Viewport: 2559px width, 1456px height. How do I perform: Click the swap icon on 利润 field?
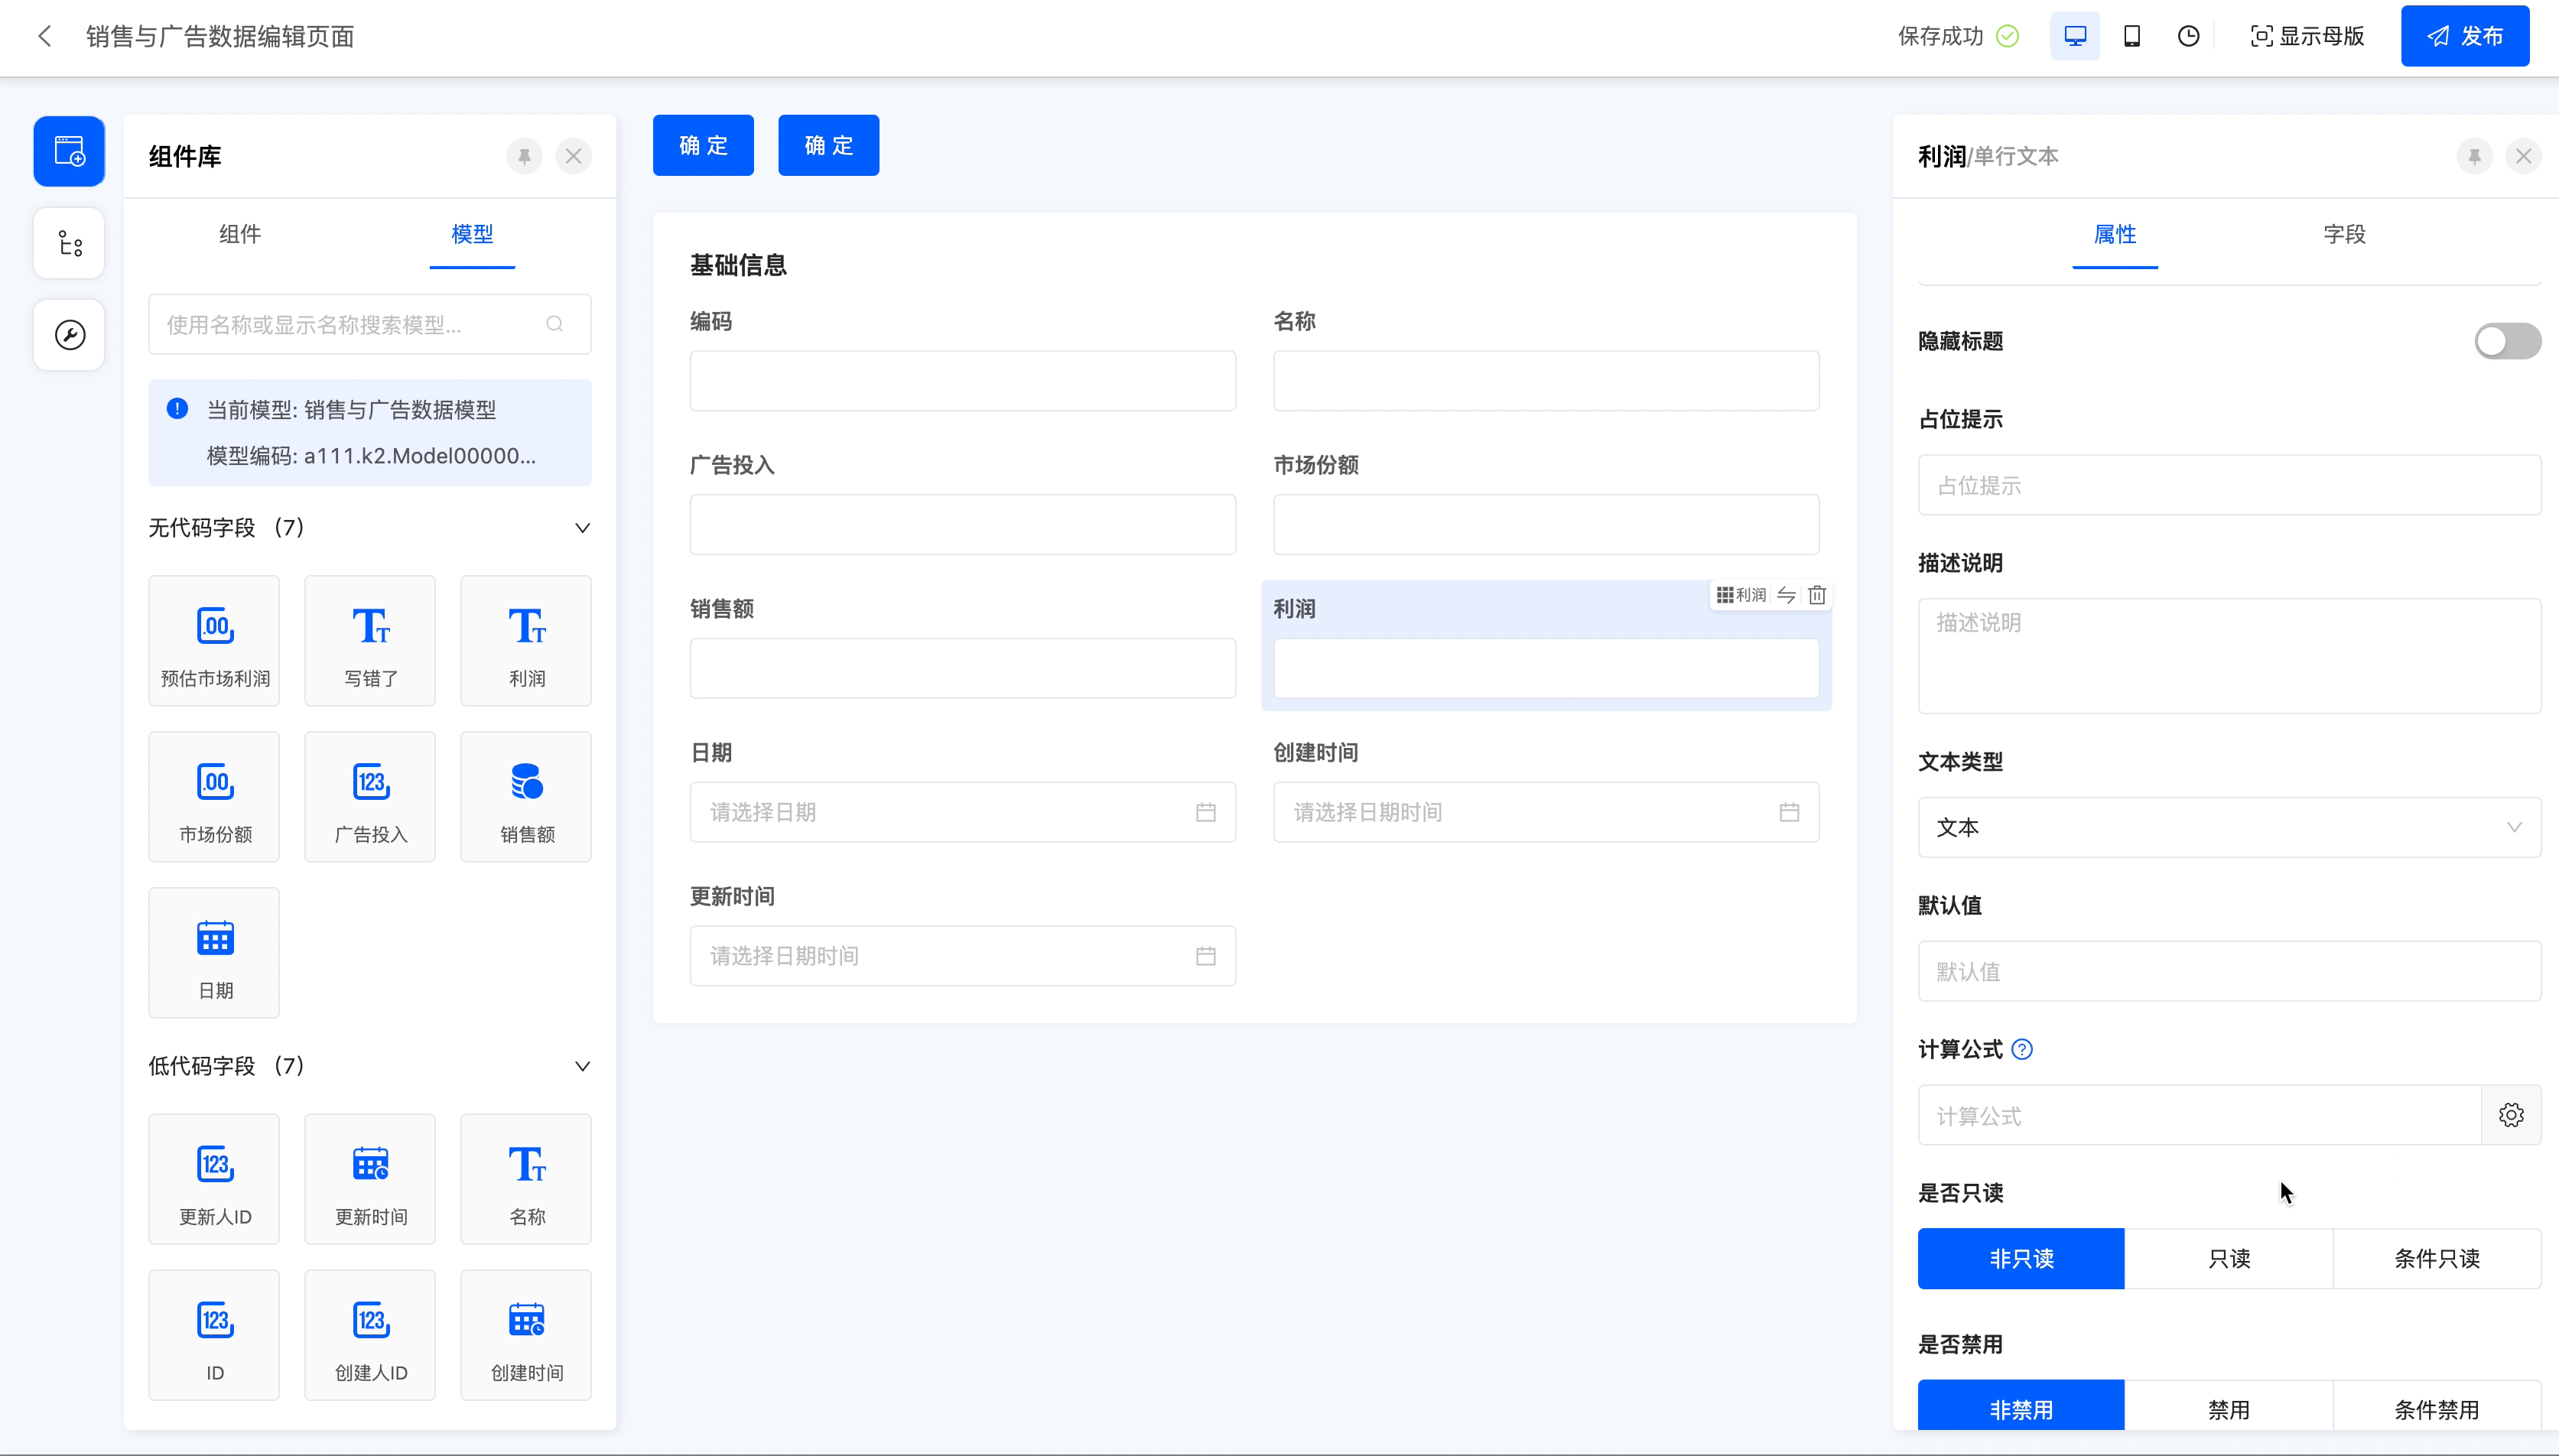[1786, 595]
